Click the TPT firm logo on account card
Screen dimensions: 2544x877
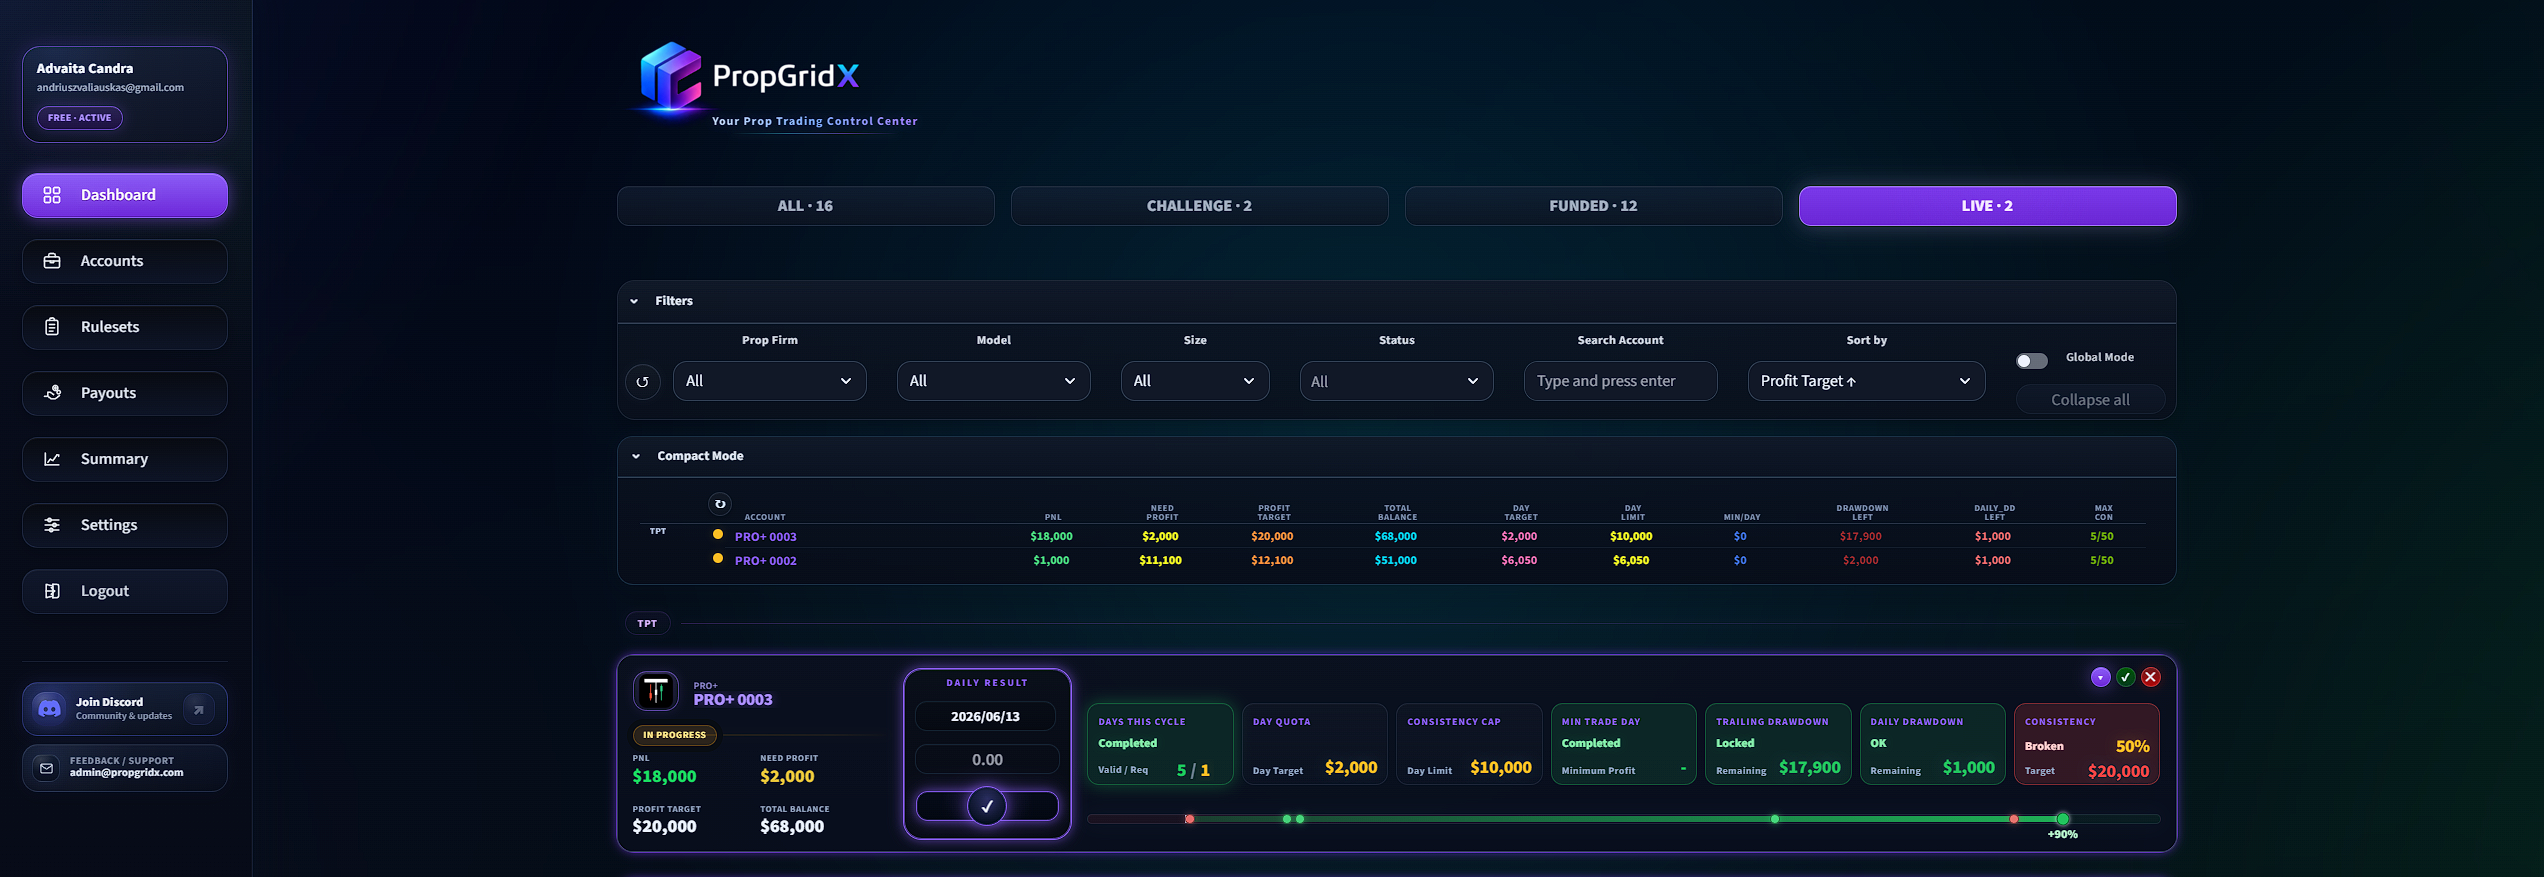pos(656,691)
